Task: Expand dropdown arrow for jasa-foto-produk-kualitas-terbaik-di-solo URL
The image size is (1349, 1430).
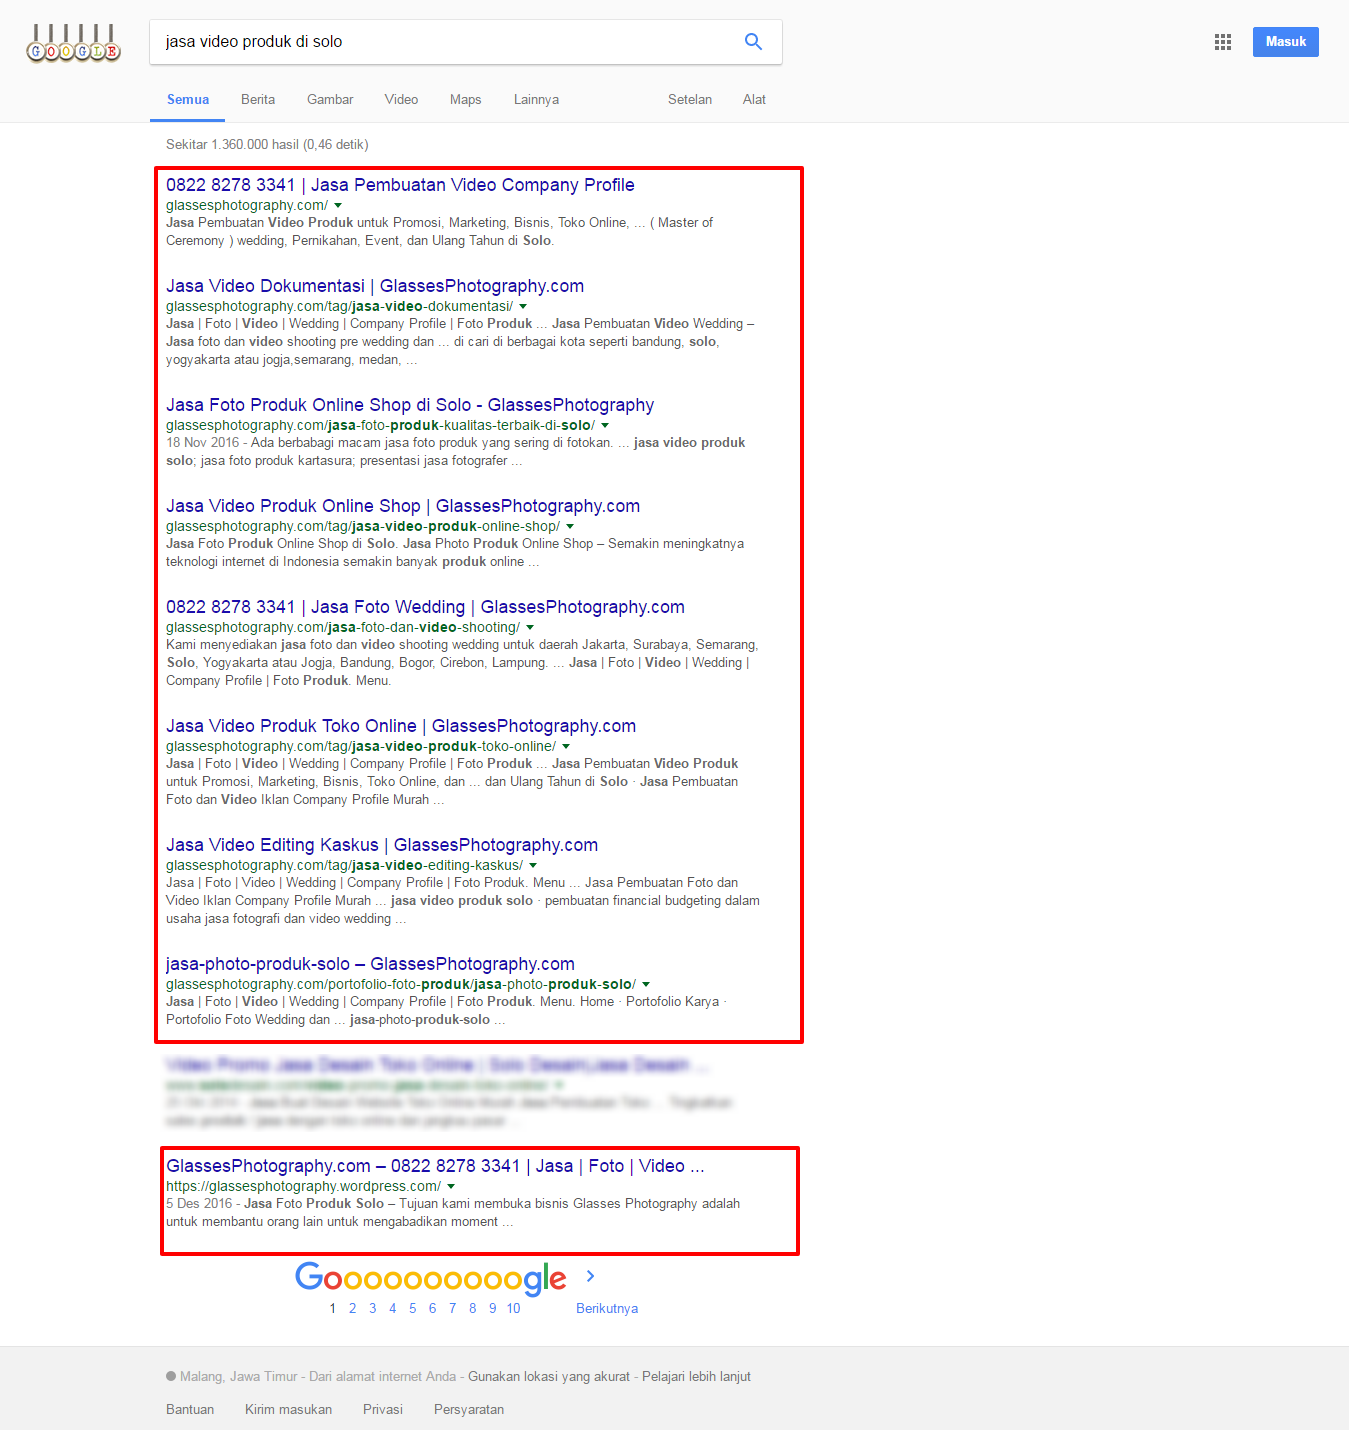Action: (605, 426)
